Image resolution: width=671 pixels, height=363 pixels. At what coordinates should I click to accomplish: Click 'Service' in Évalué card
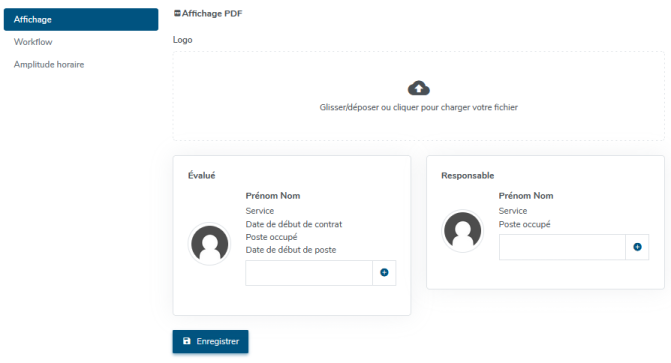tap(260, 211)
